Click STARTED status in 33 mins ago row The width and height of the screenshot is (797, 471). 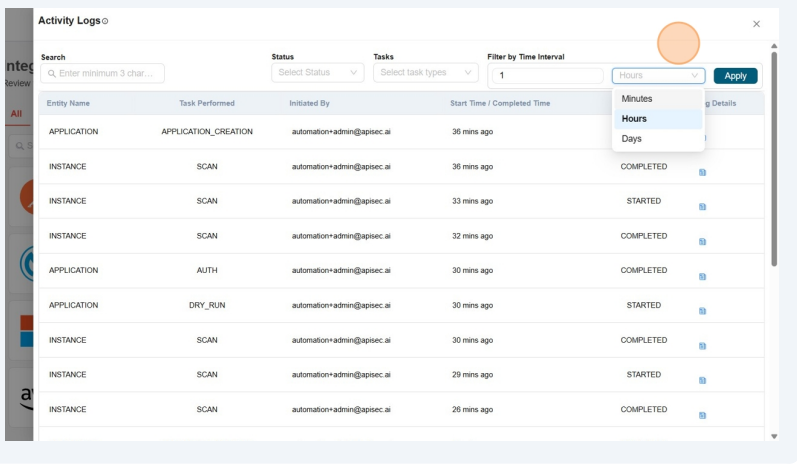[x=643, y=201]
